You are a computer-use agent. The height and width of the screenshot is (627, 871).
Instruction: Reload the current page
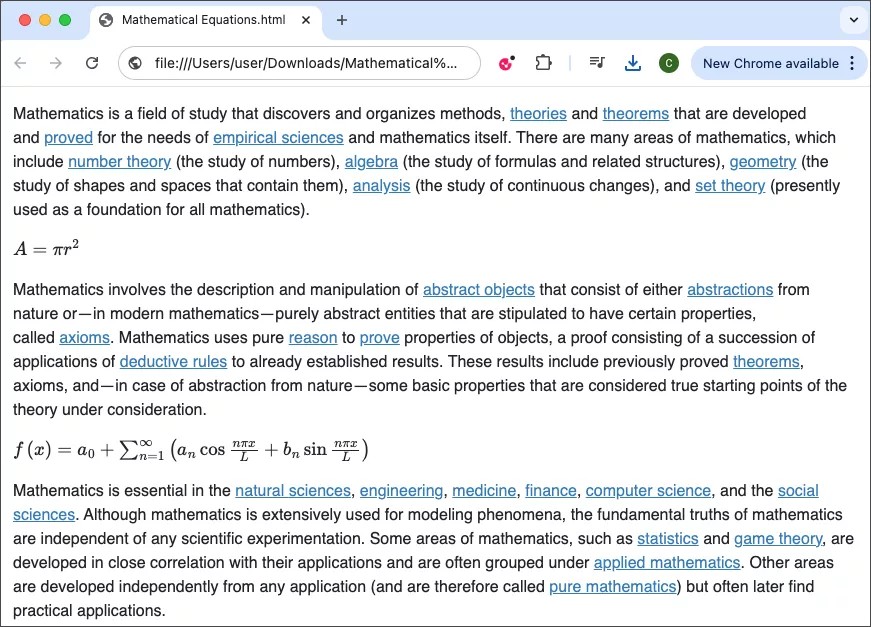click(x=92, y=62)
